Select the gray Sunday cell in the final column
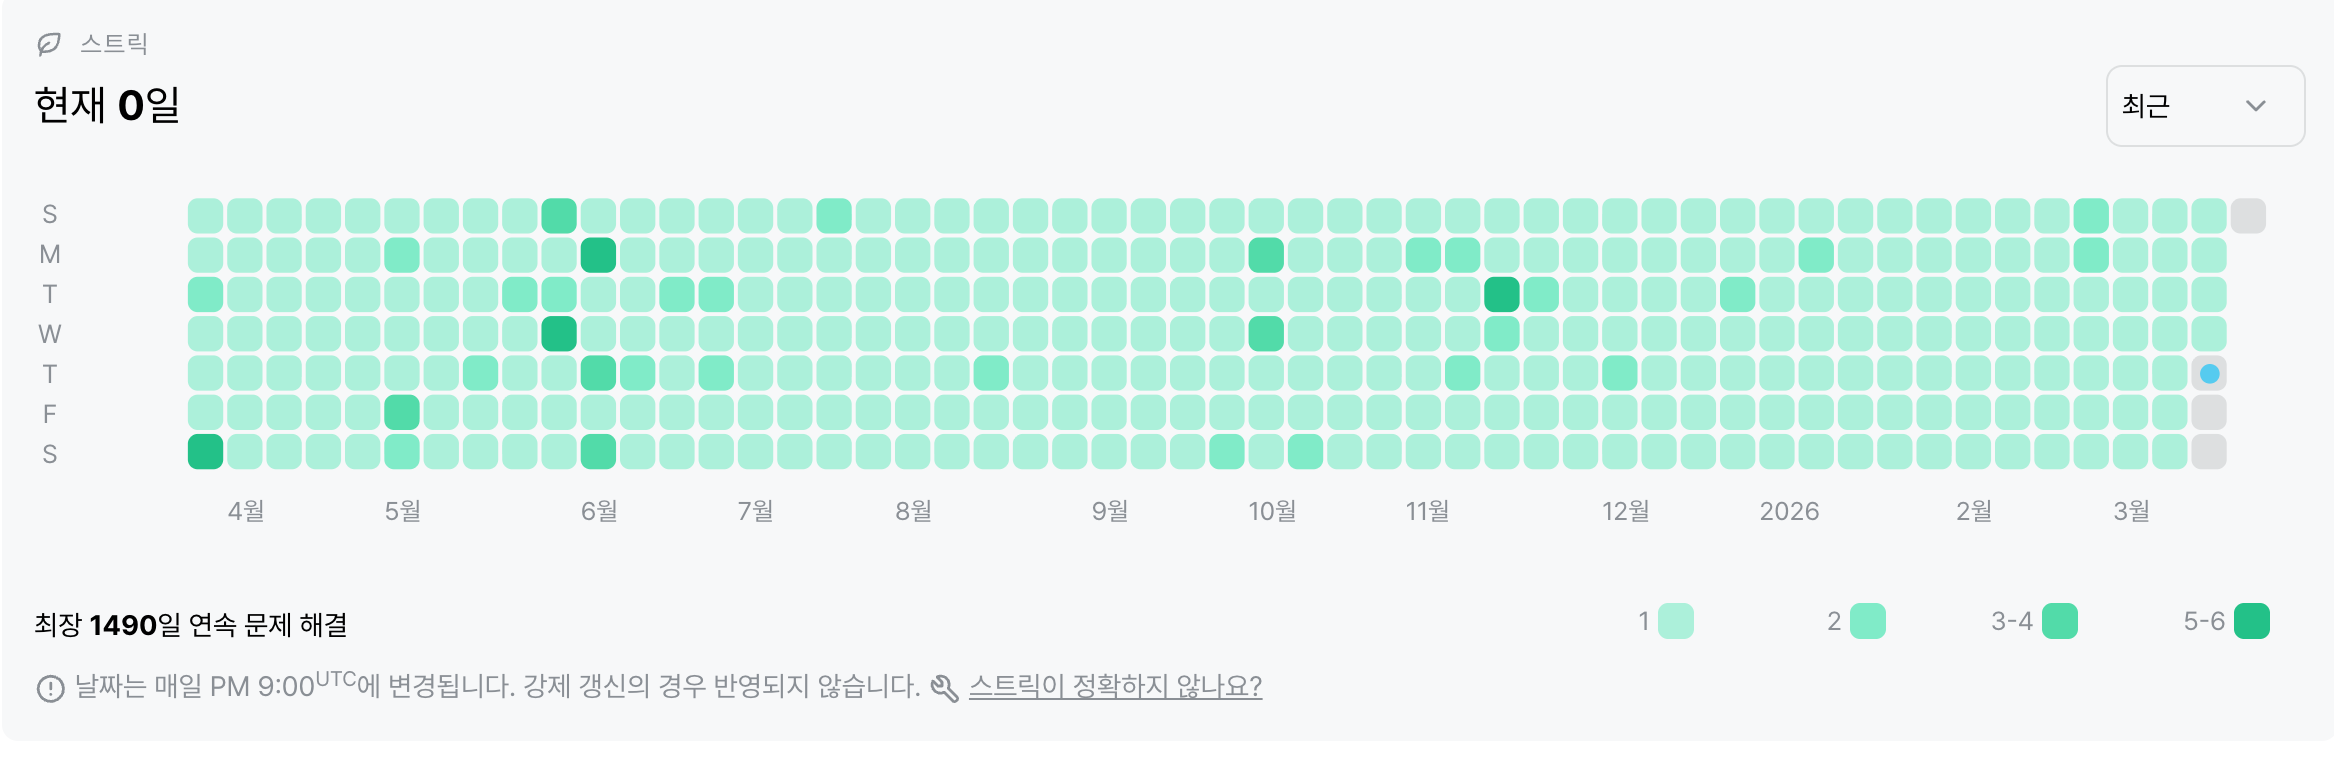Screen dimensions: 2334x766 pyautogui.click(x=2248, y=216)
